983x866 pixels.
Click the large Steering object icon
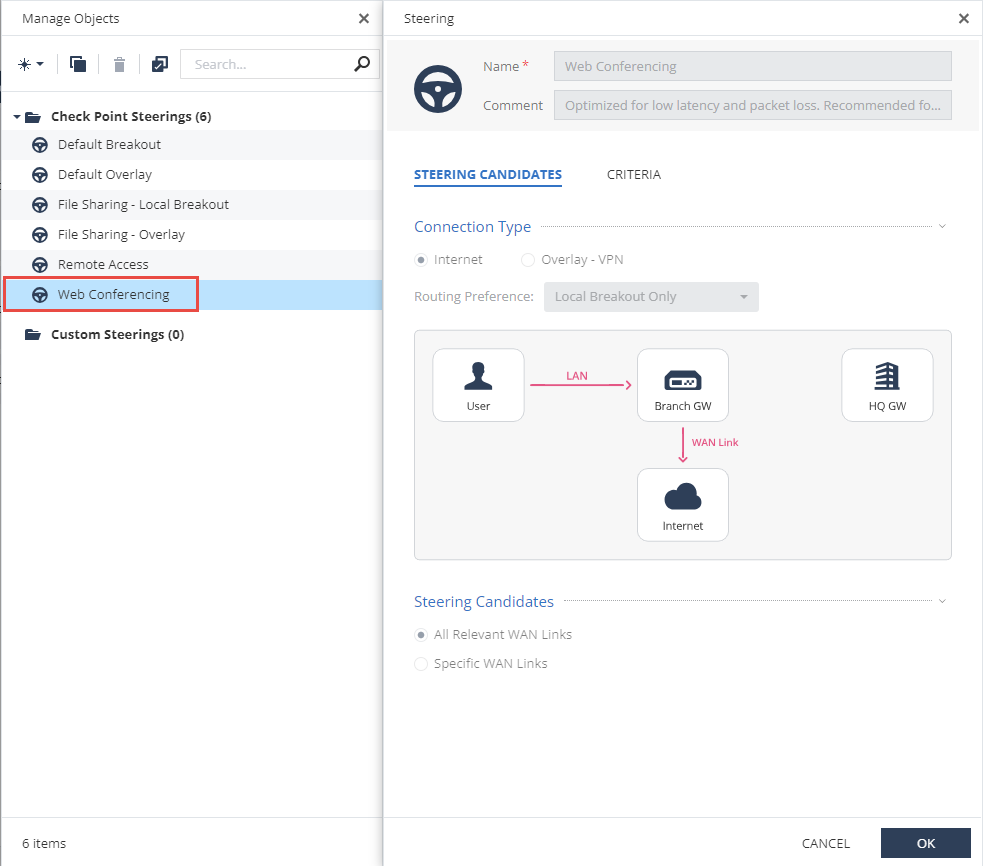(438, 89)
